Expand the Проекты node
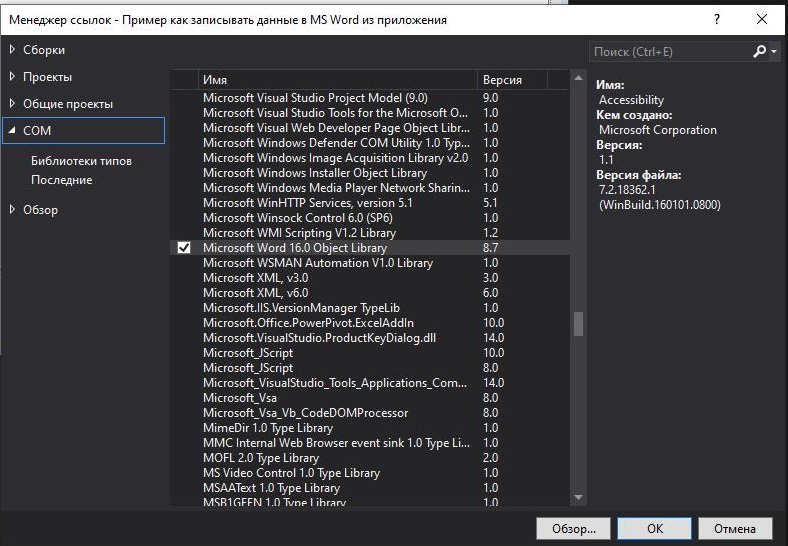 point(13,76)
